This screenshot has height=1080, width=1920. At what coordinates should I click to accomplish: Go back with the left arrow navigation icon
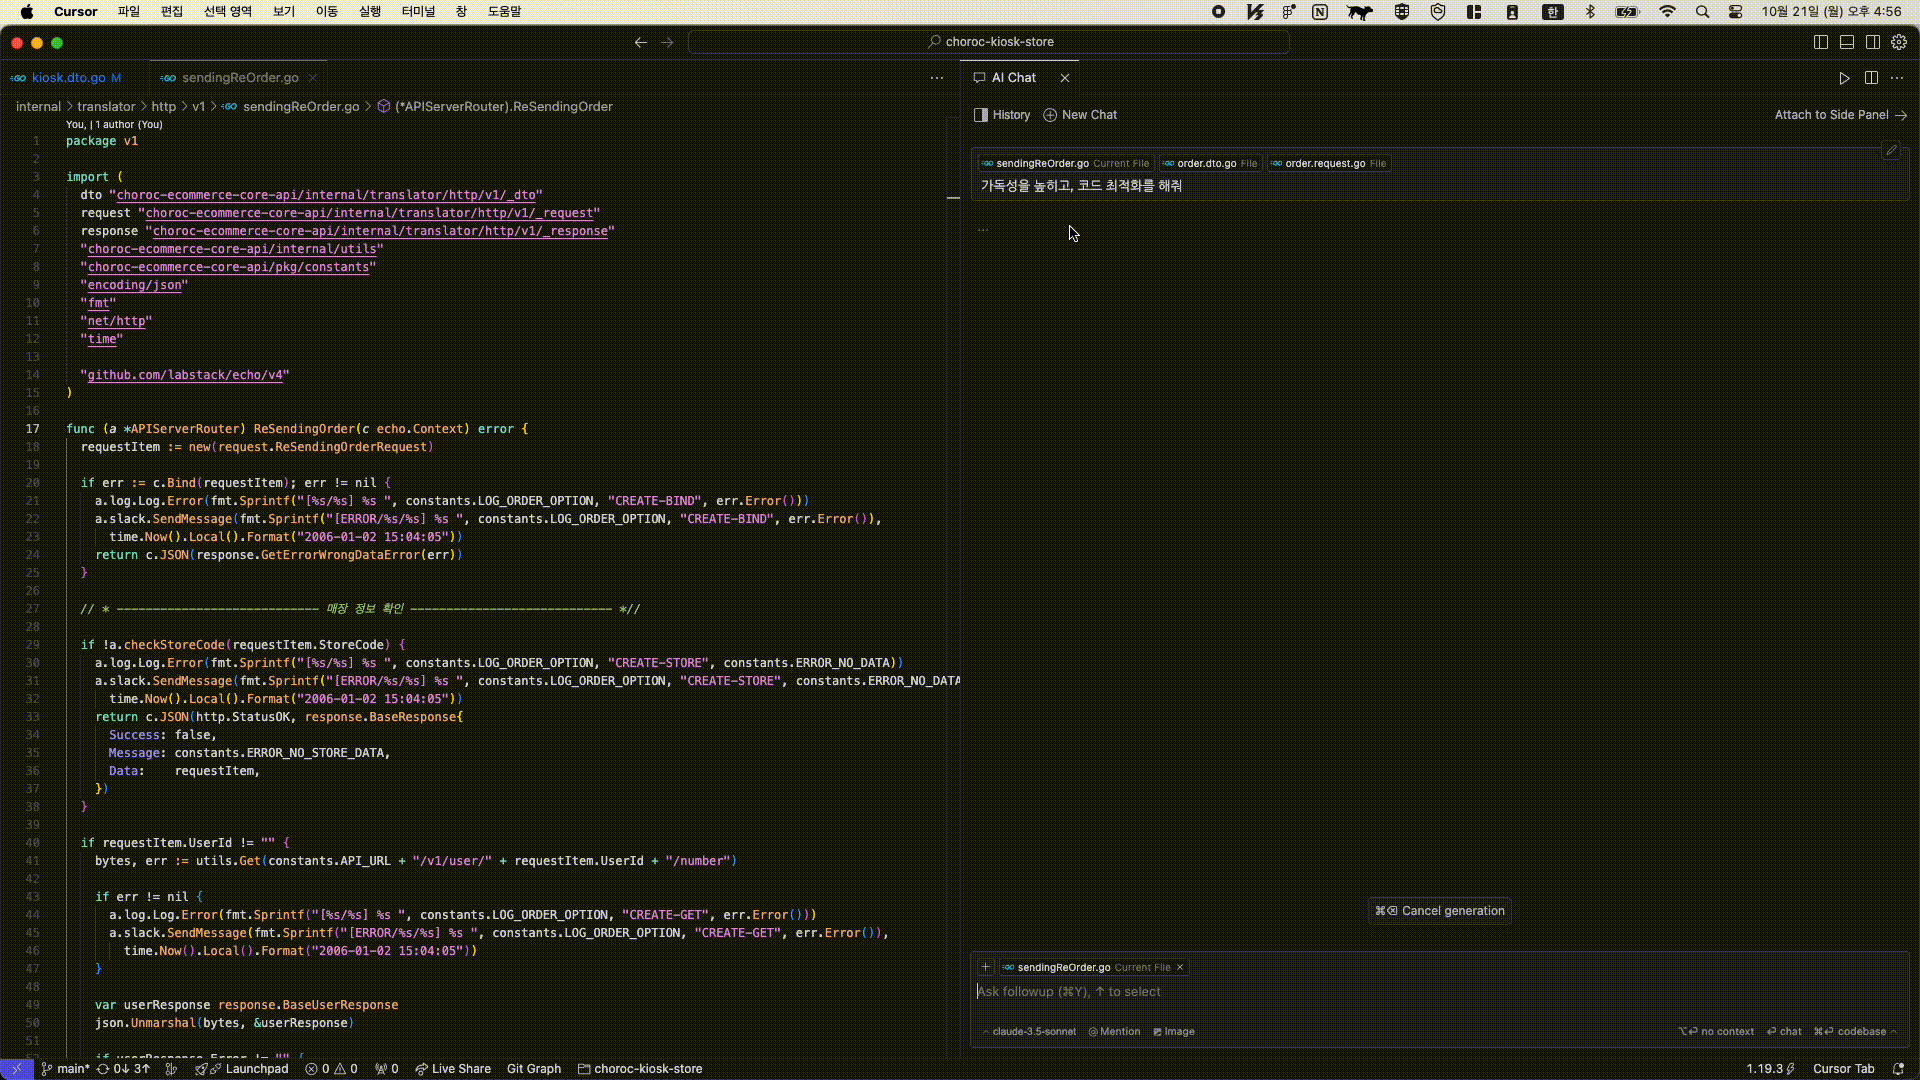pyautogui.click(x=641, y=42)
